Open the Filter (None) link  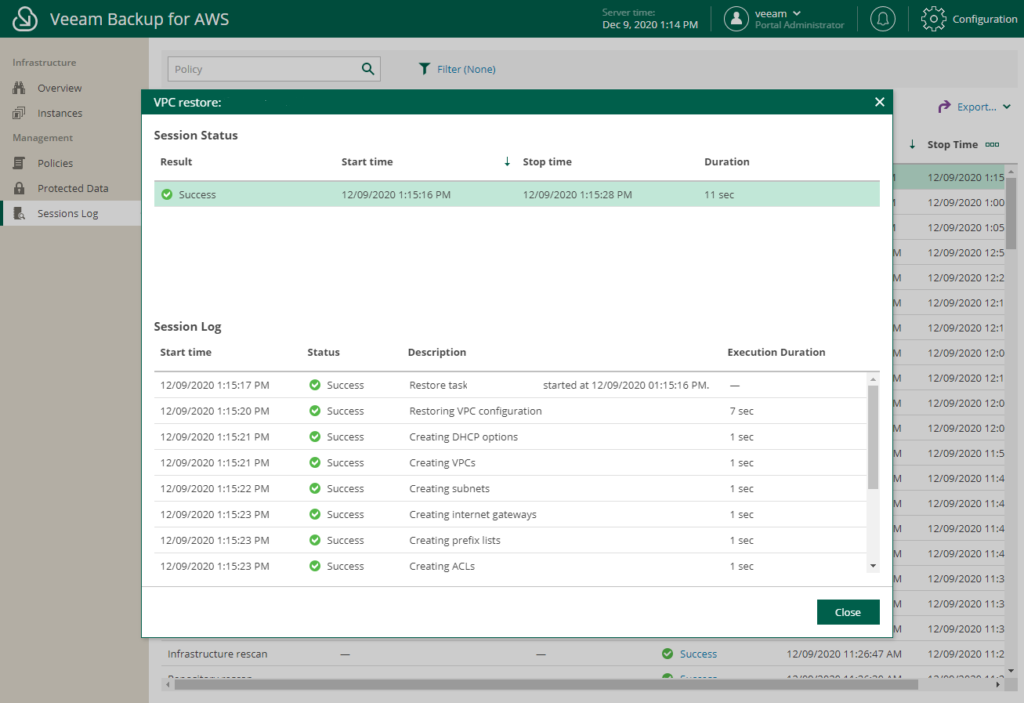point(466,69)
